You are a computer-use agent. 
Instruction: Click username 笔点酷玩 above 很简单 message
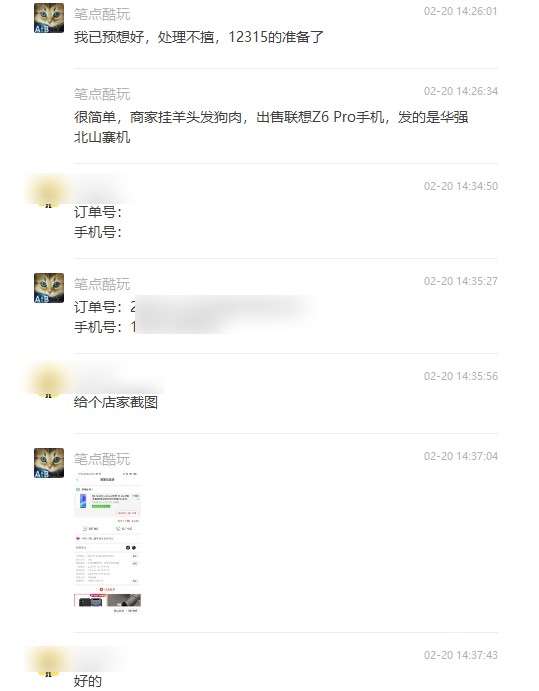pos(102,94)
